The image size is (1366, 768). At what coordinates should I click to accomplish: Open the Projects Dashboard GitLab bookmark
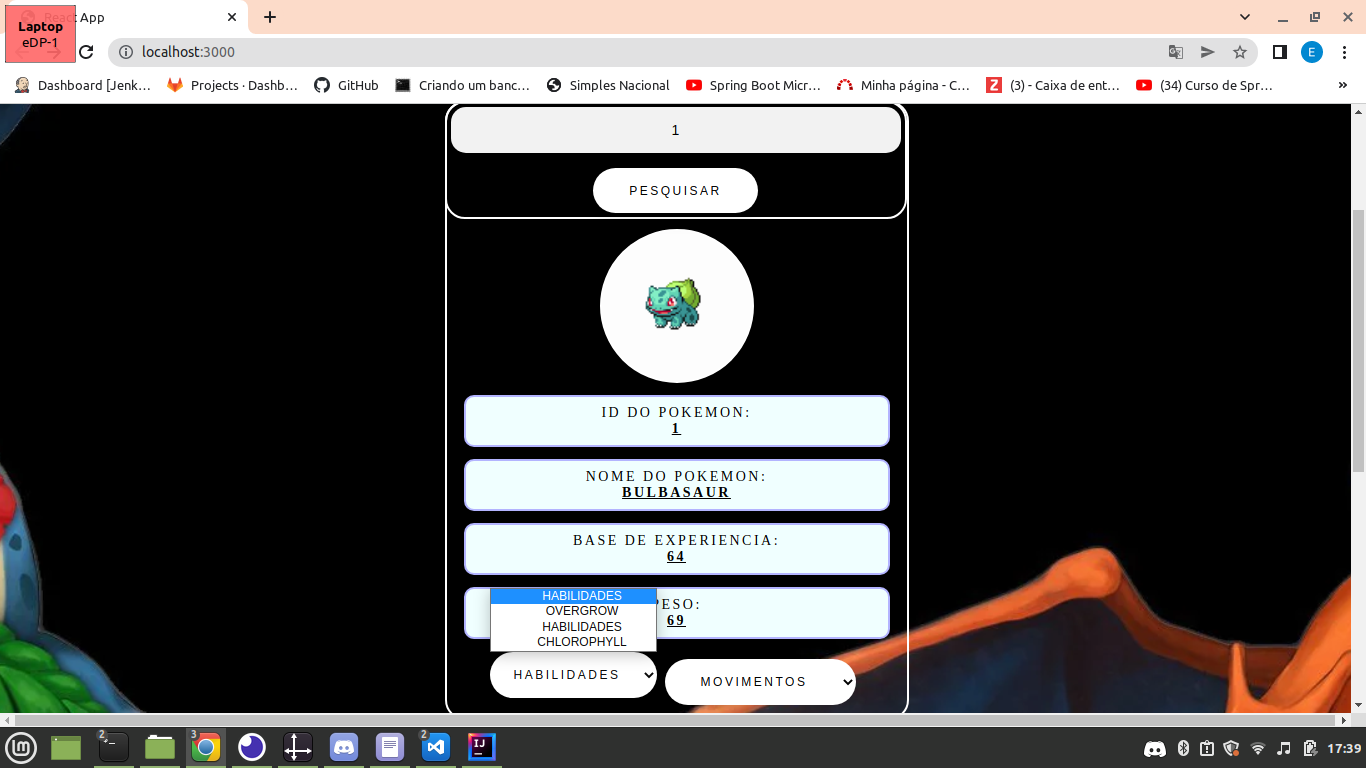click(x=233, y=86)
